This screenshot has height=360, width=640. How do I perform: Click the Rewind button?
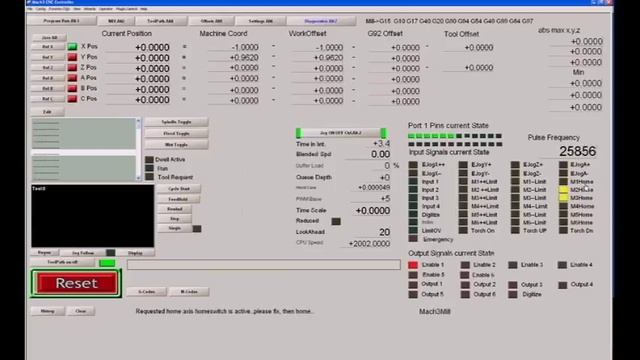pos(175,209)
